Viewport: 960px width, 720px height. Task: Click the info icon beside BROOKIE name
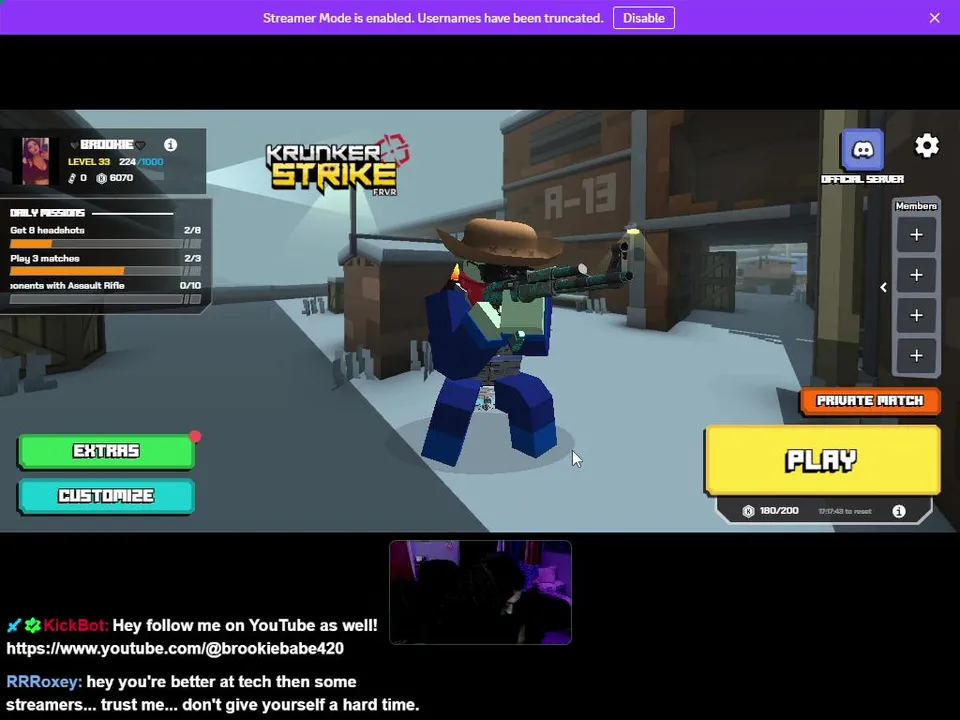170,144
